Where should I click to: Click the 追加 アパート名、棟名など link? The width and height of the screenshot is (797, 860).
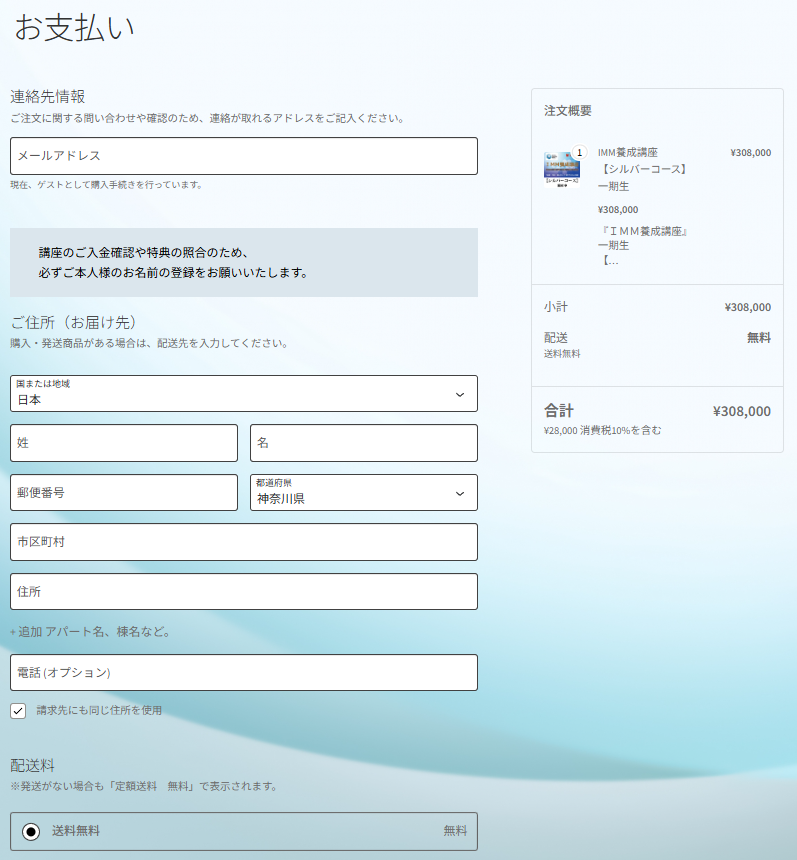click(x=91, y=632)
